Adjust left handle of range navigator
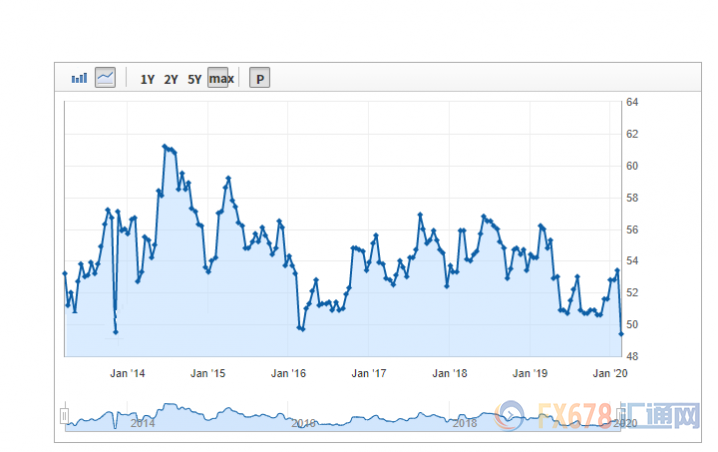718x452 pixels. coord(65,416)
